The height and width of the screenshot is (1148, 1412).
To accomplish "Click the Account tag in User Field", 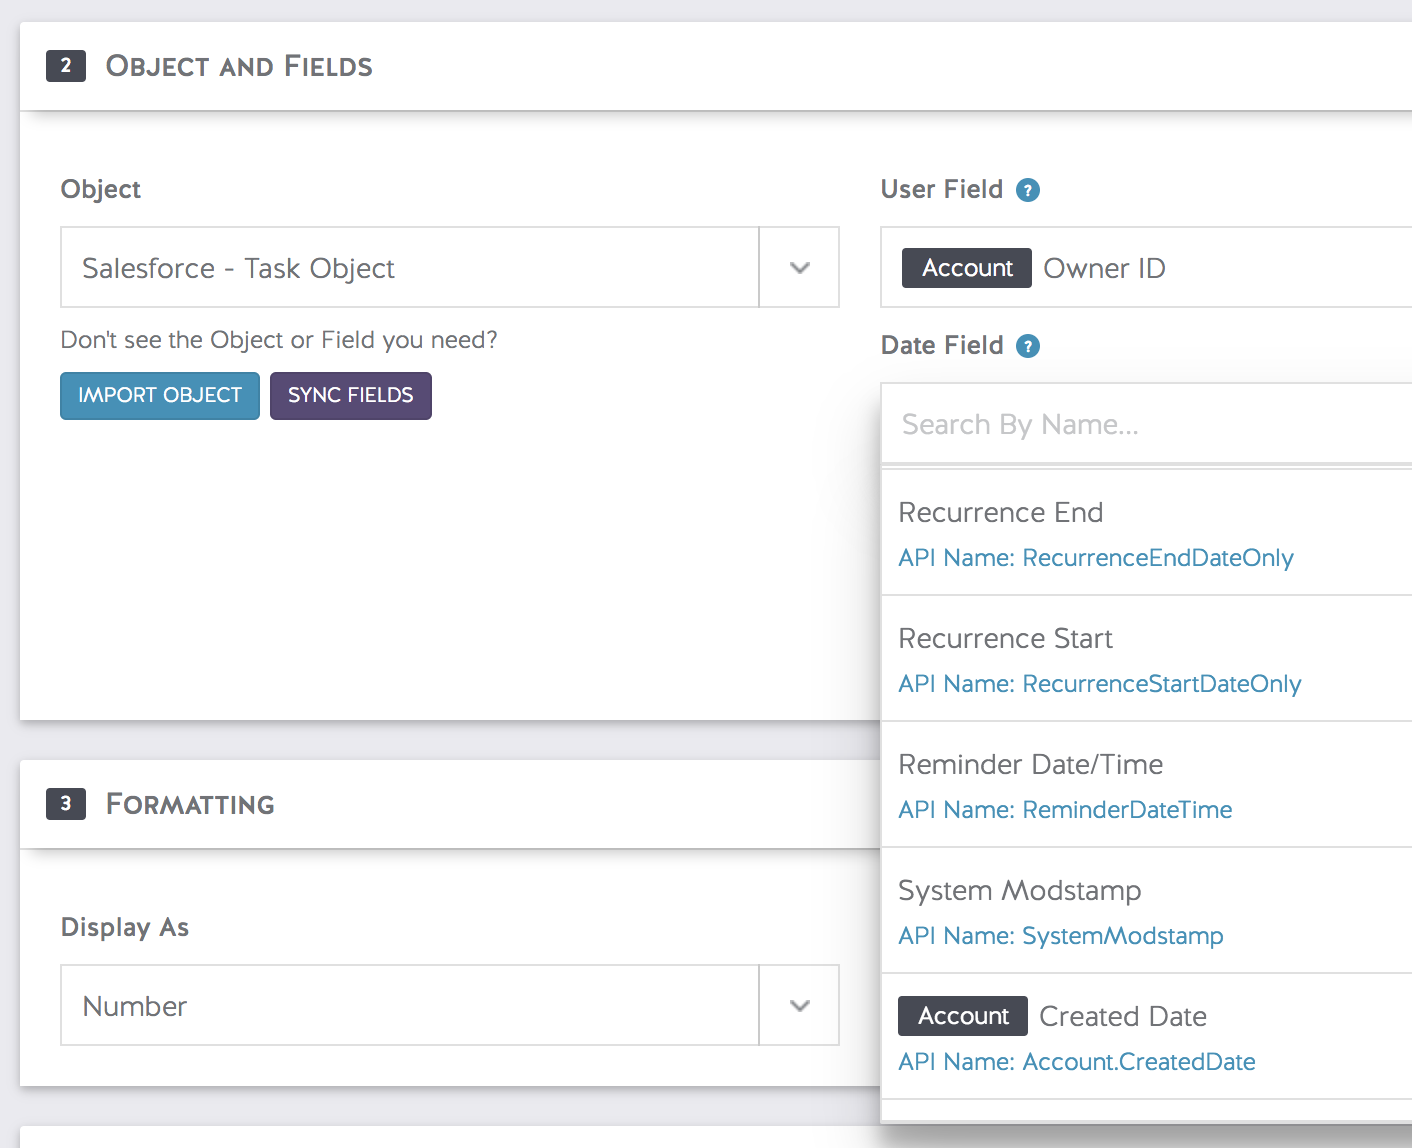I will [966, 268].
